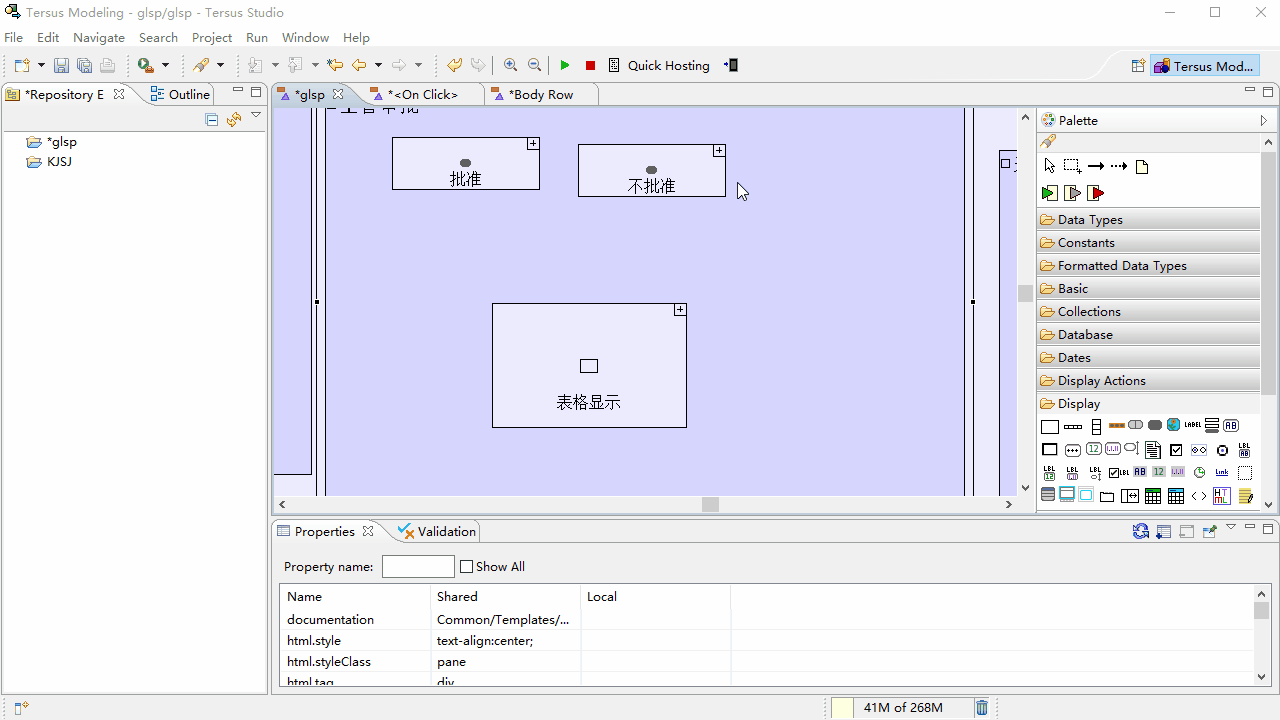This screenshot has height=720, width=1280.
Task: Select the KJSJ project in the repository
Action: [x=49, y=162]
